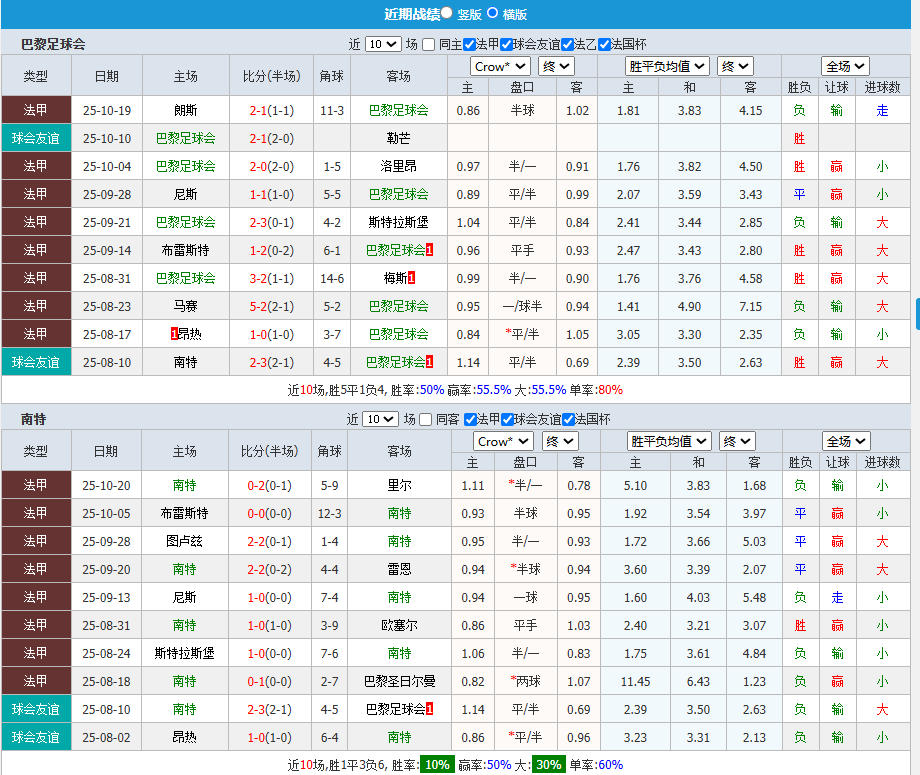The height and width of the screenshot is (775, 920).
Task: Uncheck the 法乙 league filter
Action: (567, 44)
